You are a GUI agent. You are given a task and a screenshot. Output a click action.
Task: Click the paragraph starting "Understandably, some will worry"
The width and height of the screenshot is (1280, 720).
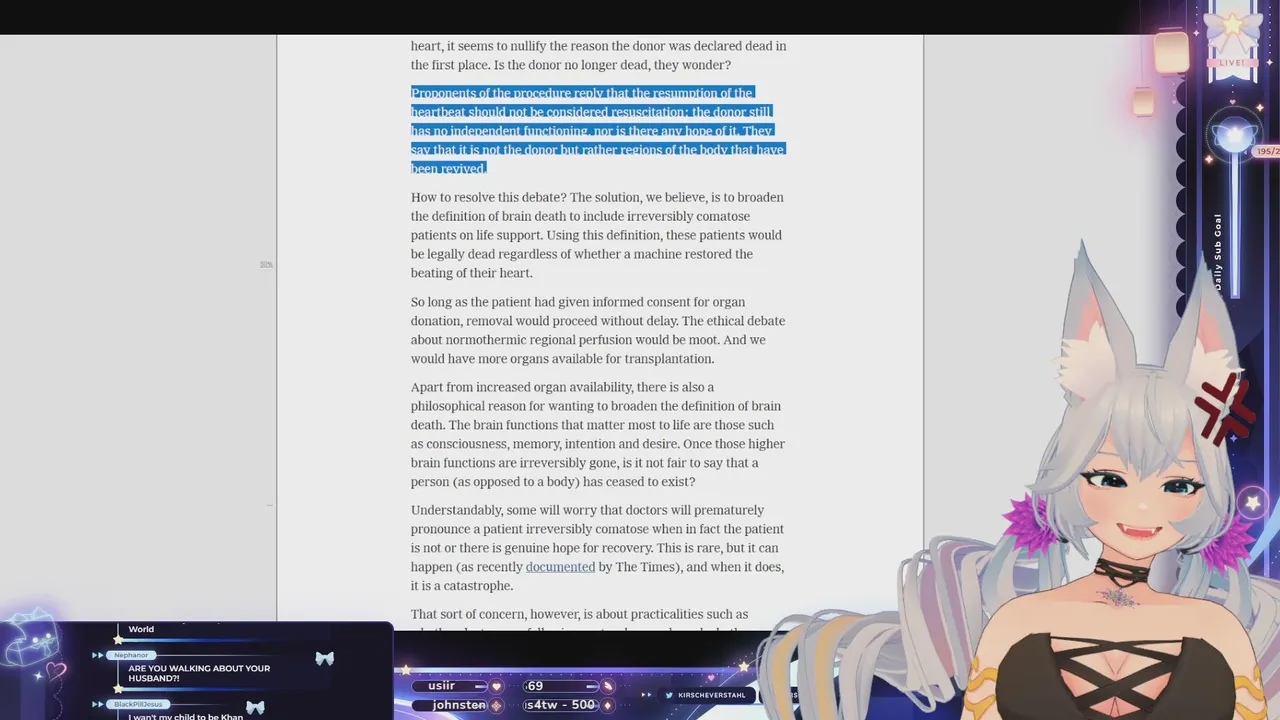pos(598,548)
